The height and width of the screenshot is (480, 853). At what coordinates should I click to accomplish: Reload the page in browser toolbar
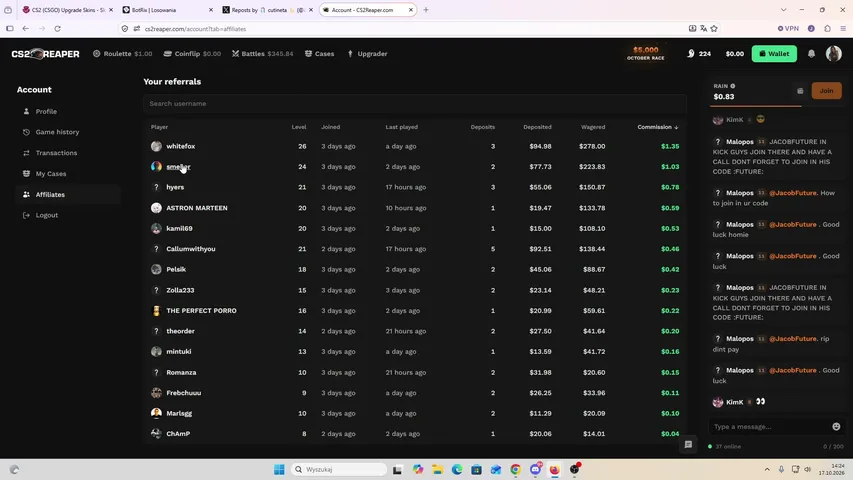[57, 28]
